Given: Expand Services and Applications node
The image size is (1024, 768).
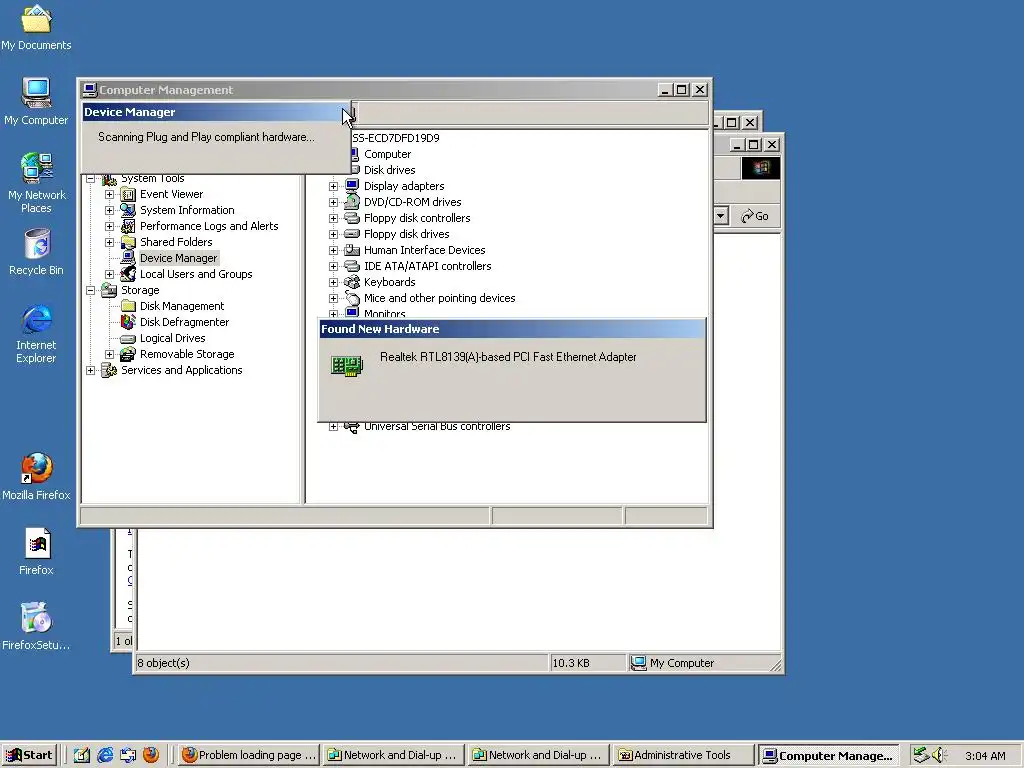Looking at the screenshot, I should 90,370.
